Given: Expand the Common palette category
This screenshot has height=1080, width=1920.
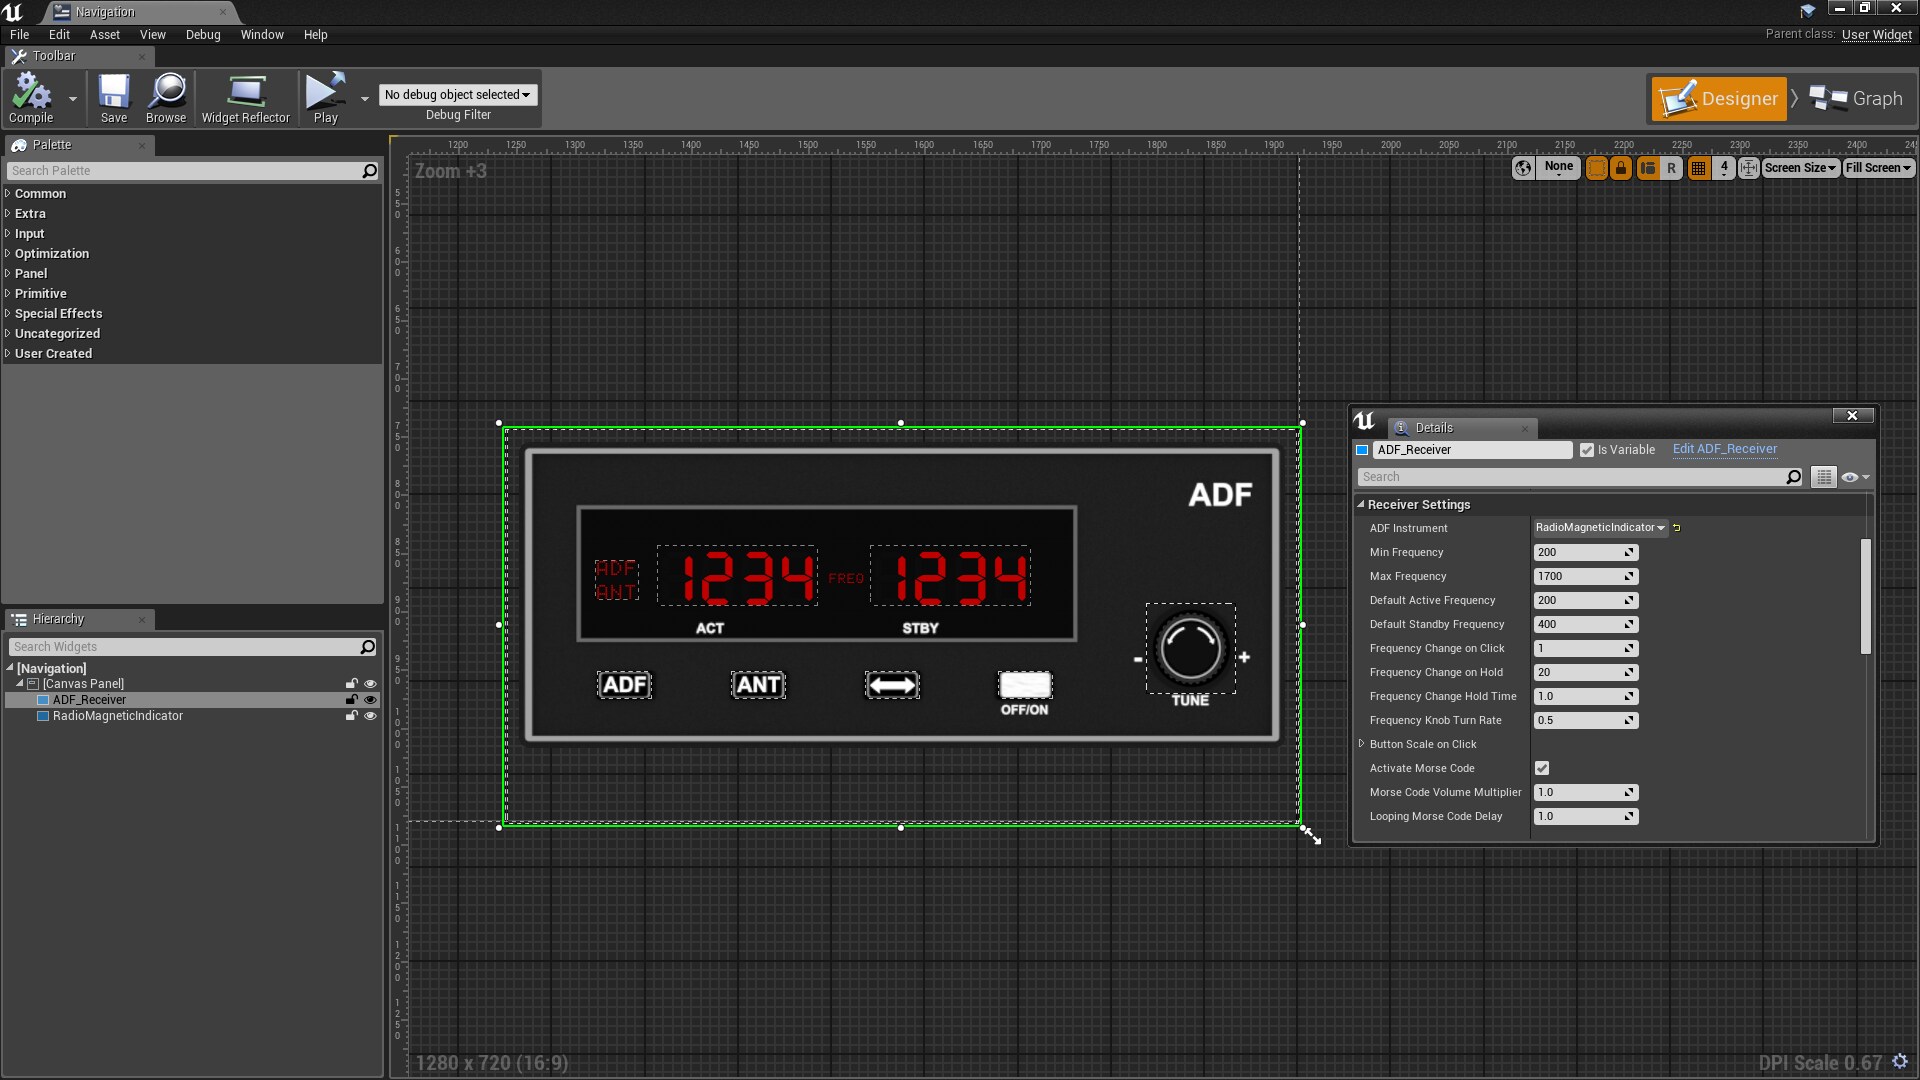Looking at the screenshot, I should (x=40, y=193).
